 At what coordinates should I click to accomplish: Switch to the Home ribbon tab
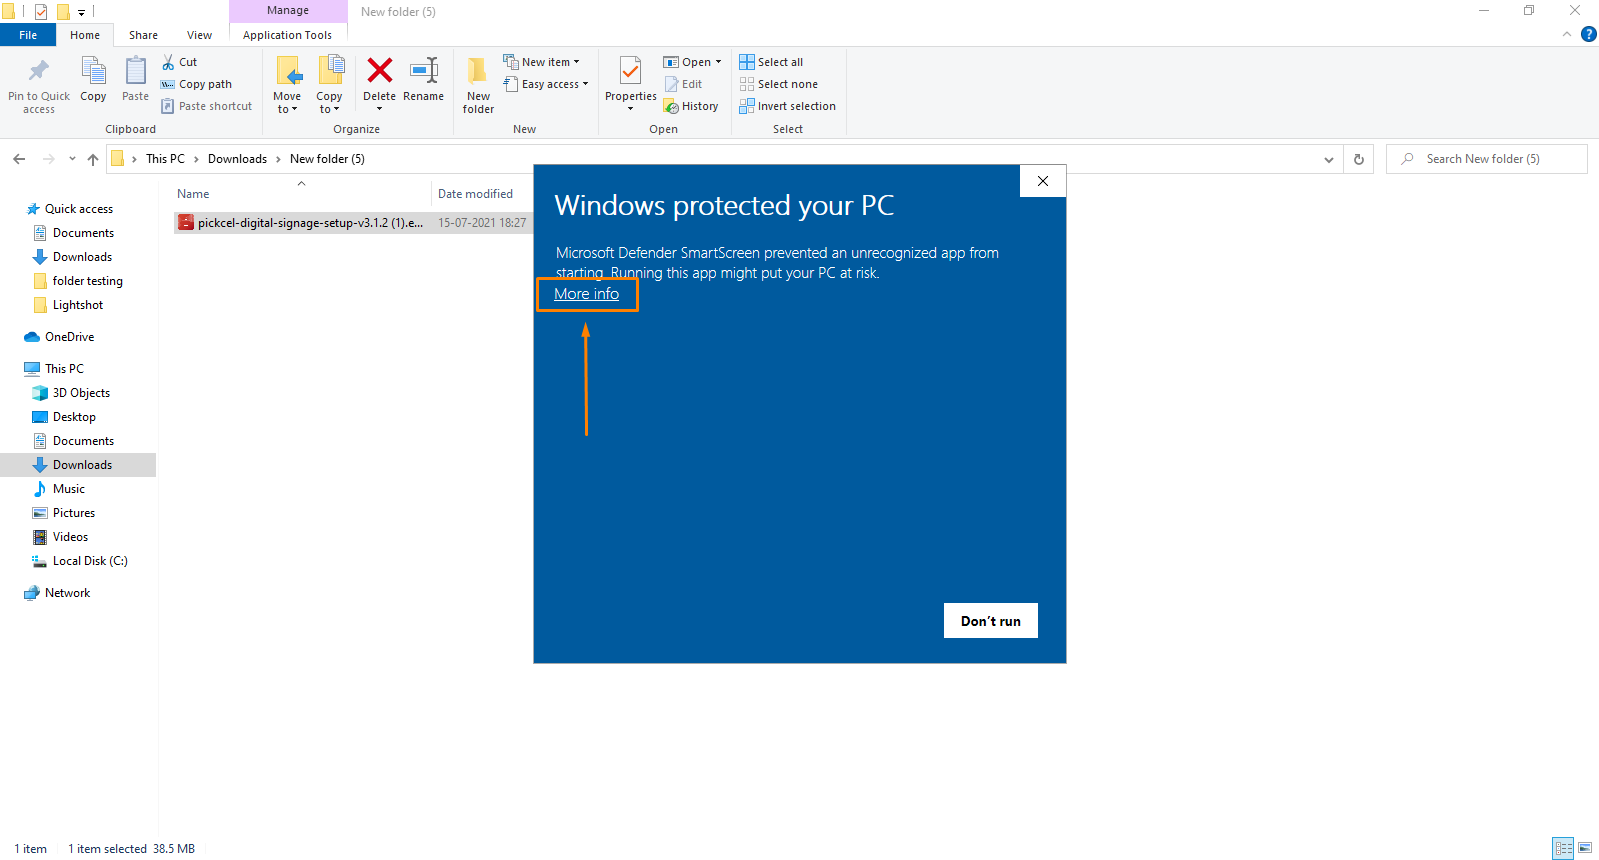click(x=85, y=35)
